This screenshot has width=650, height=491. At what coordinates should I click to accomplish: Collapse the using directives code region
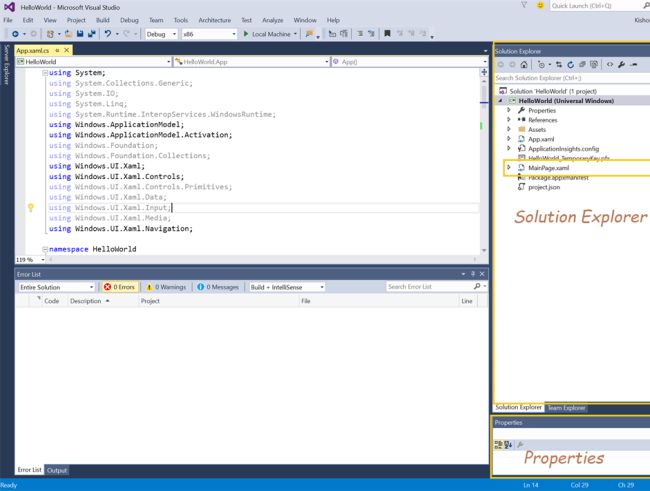coord(45,73)
